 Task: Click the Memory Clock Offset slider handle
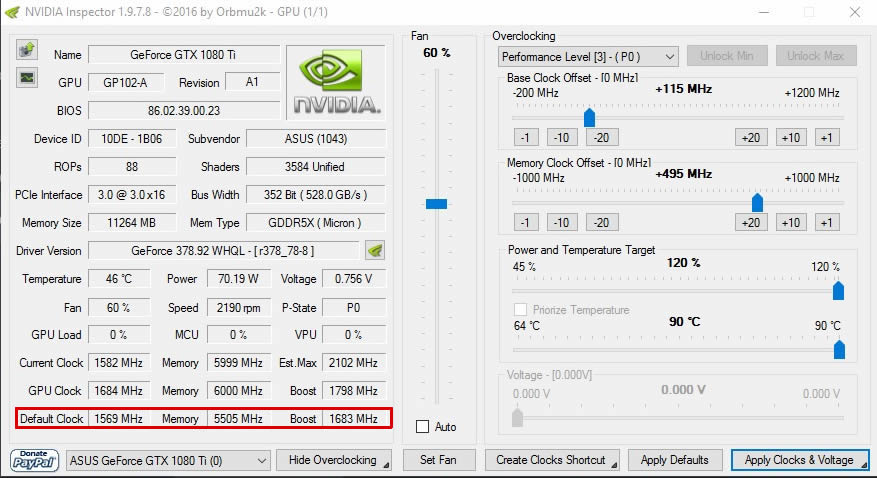pos(757,202)
